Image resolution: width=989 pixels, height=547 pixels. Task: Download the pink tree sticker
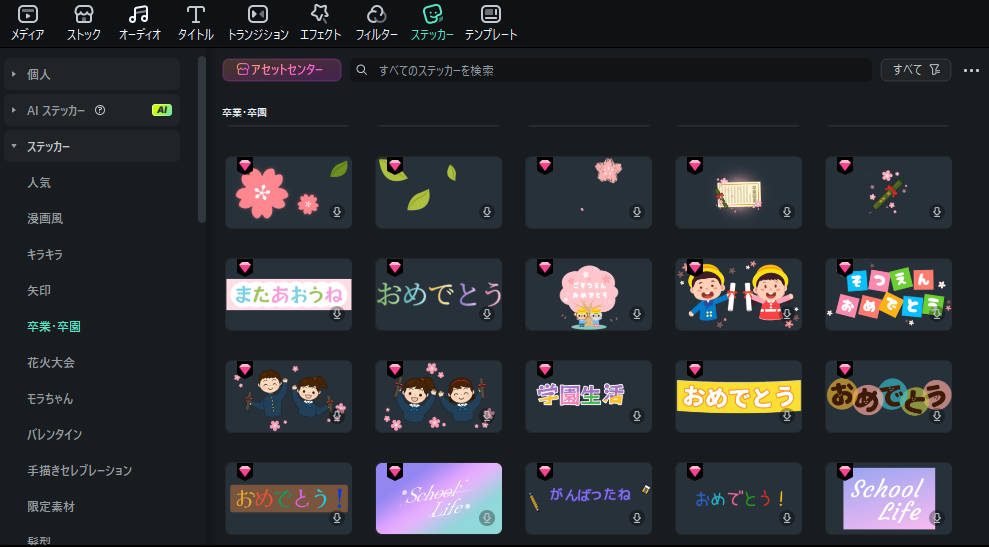637,314
